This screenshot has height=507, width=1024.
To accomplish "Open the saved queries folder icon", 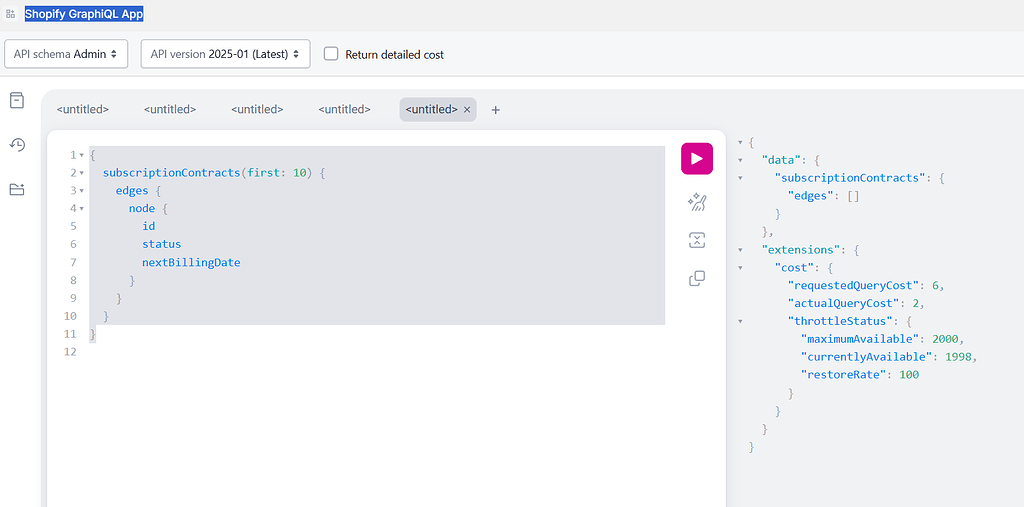I will (x=17, y=189).
